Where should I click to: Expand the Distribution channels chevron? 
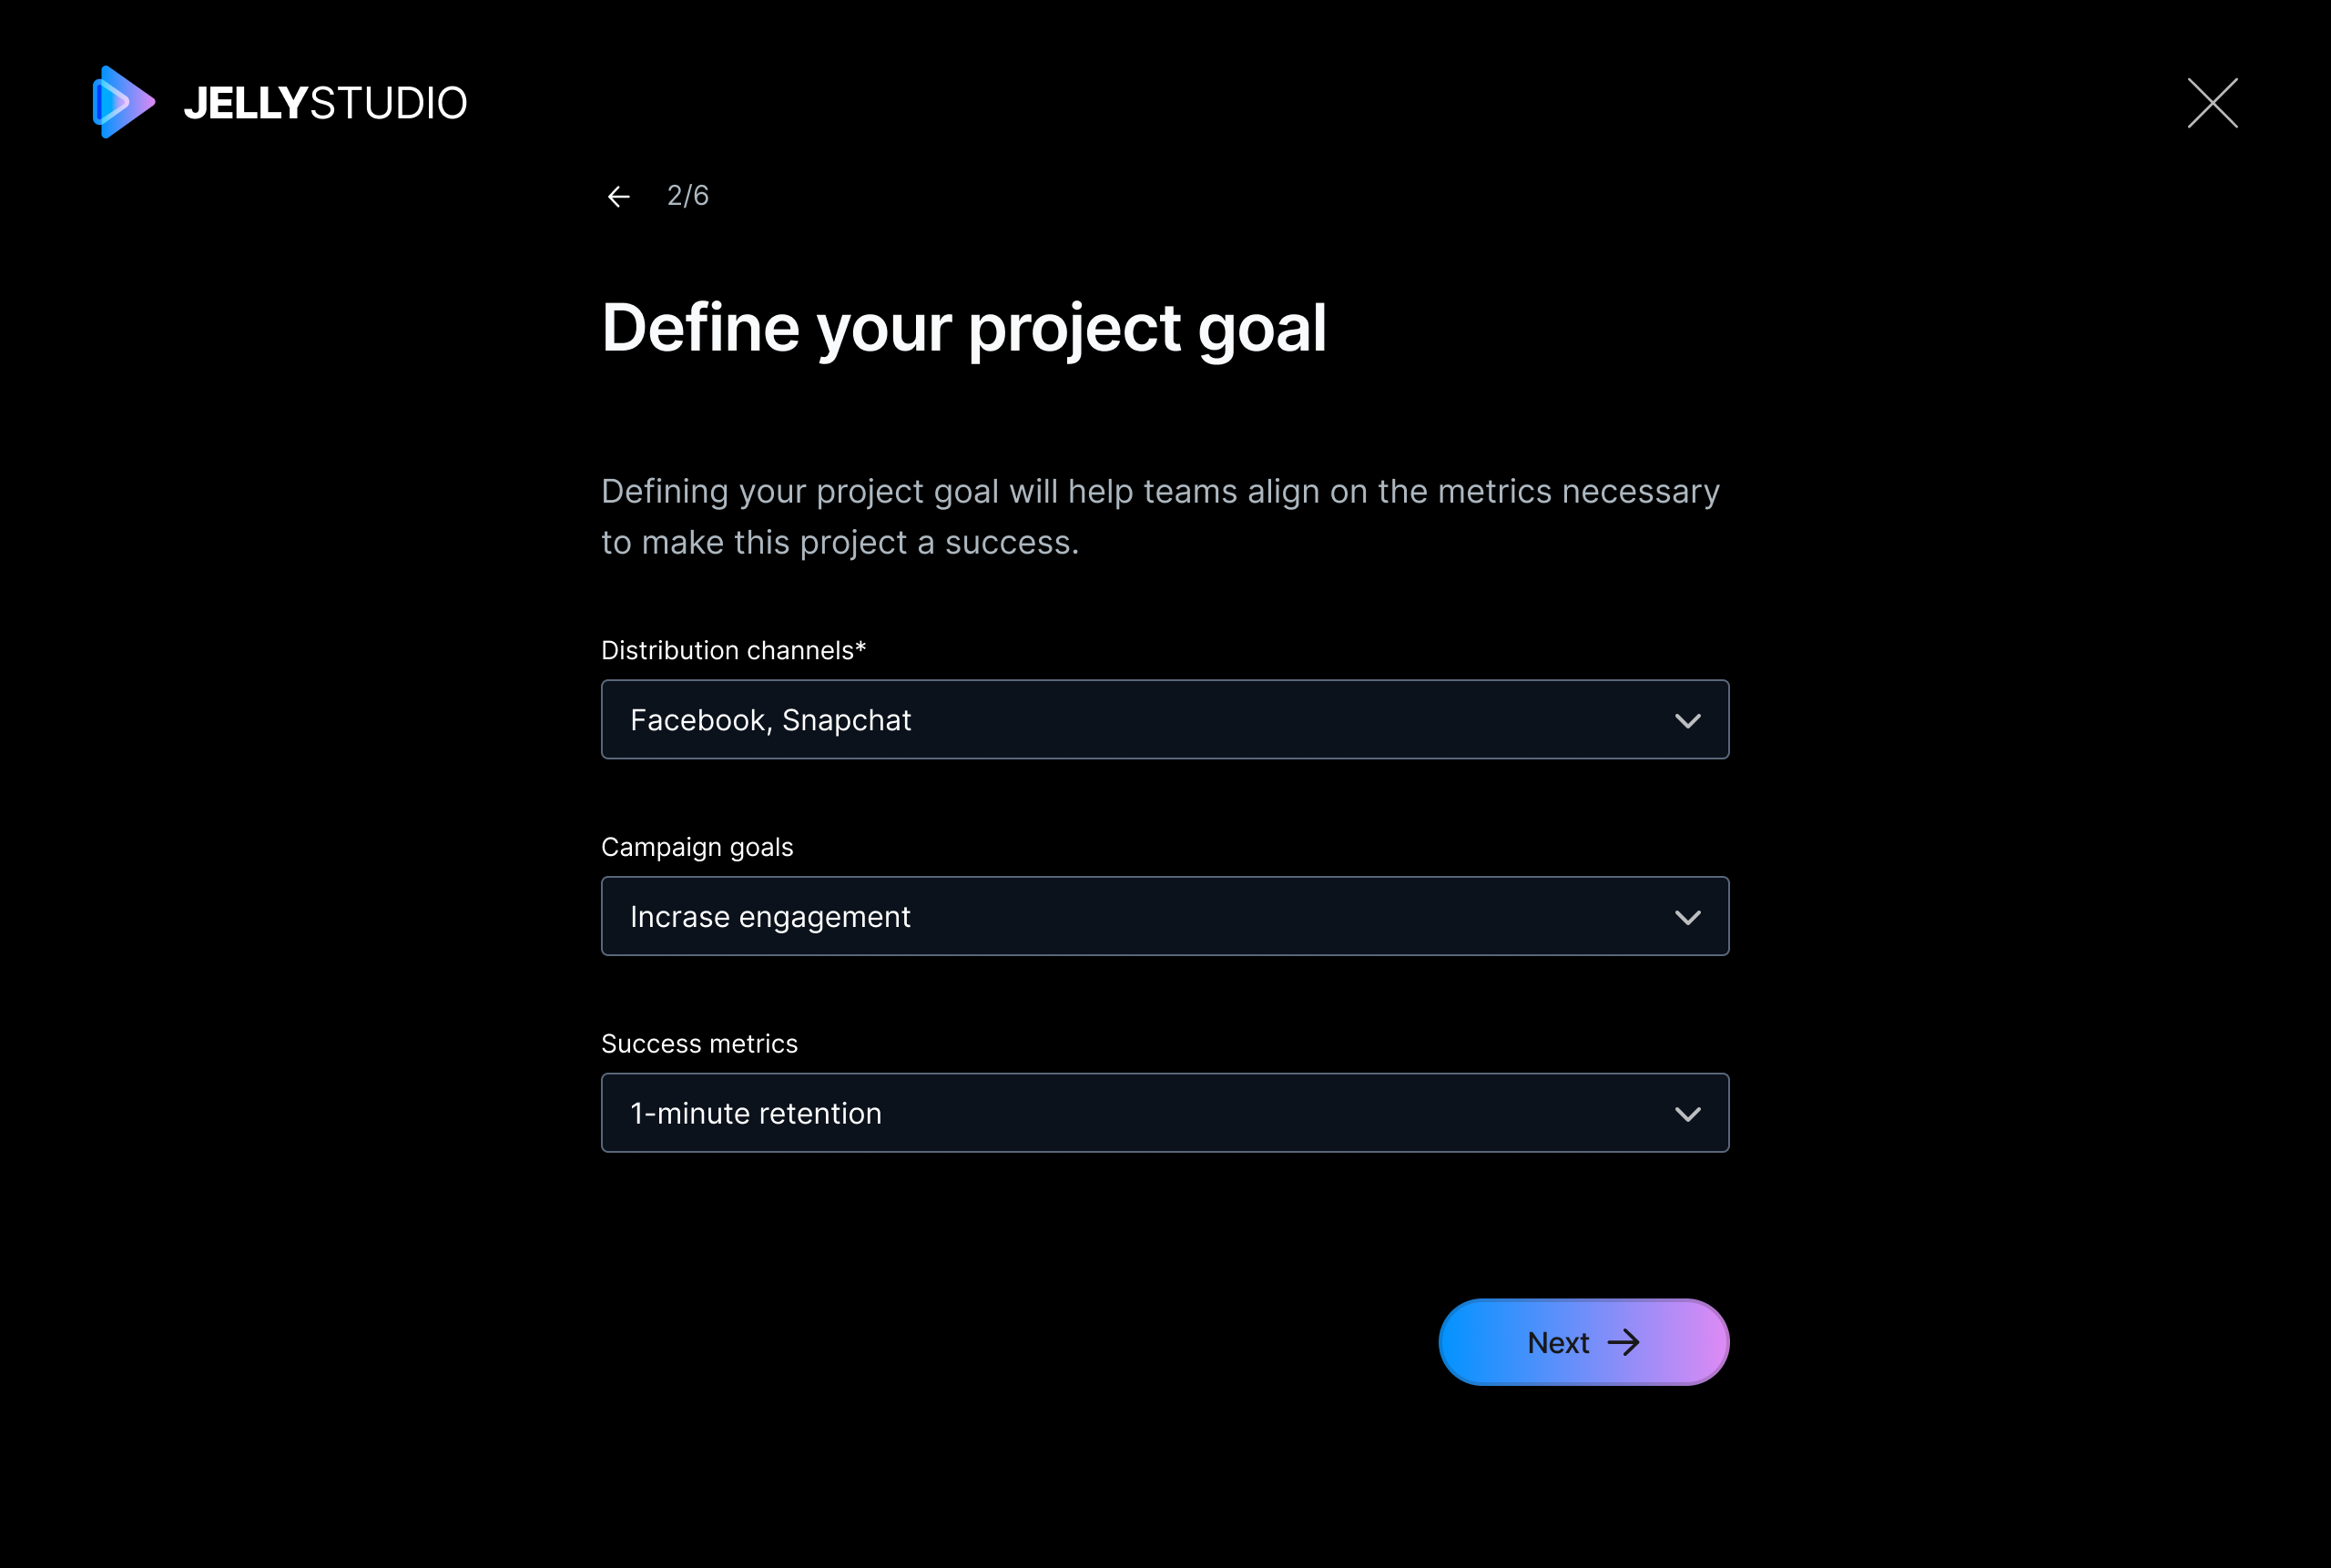[1688, 721]
